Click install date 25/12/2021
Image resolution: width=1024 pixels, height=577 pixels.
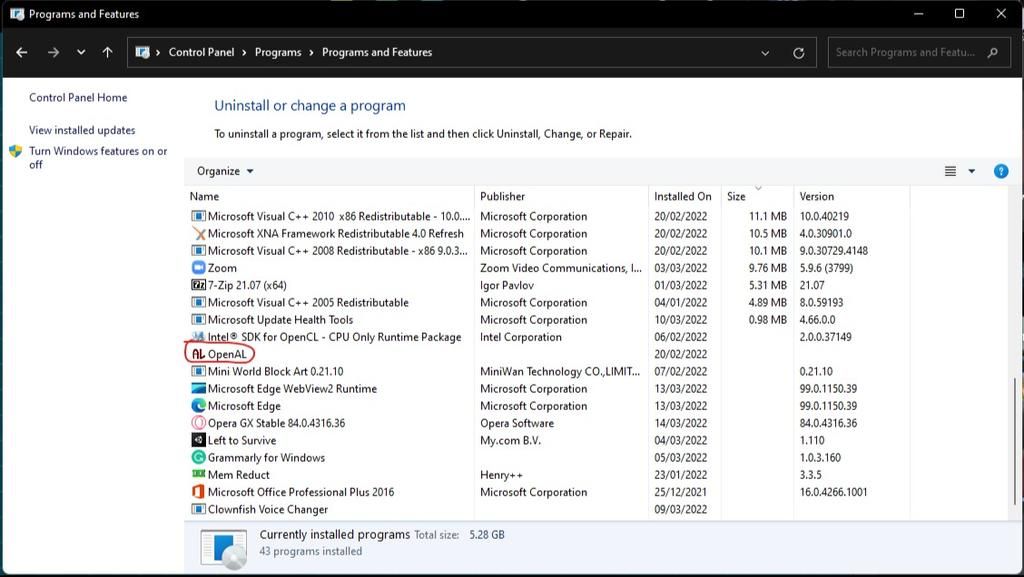coord(680,491)
